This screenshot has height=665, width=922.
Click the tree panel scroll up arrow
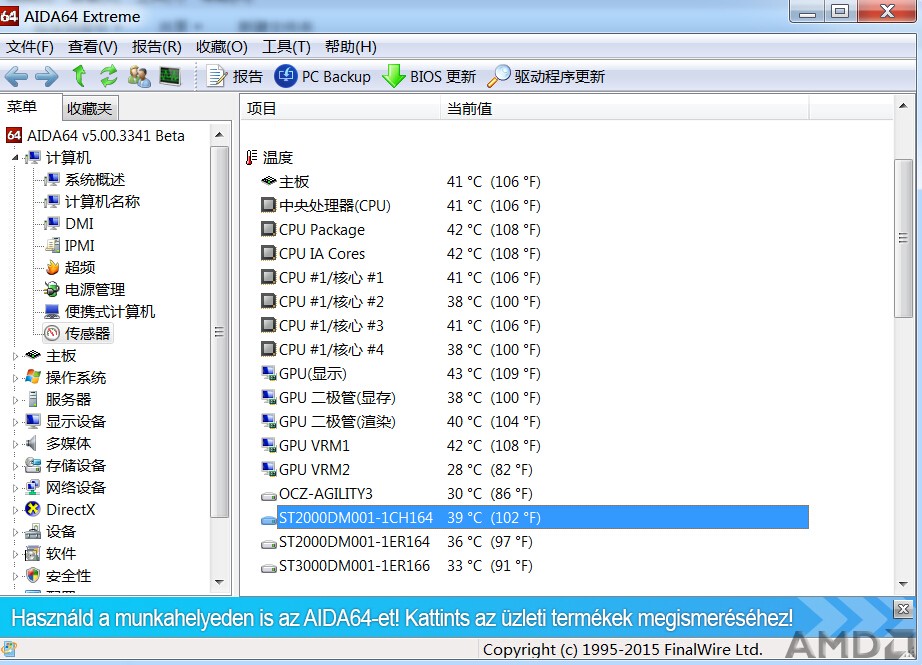click(x=219, y=135)
